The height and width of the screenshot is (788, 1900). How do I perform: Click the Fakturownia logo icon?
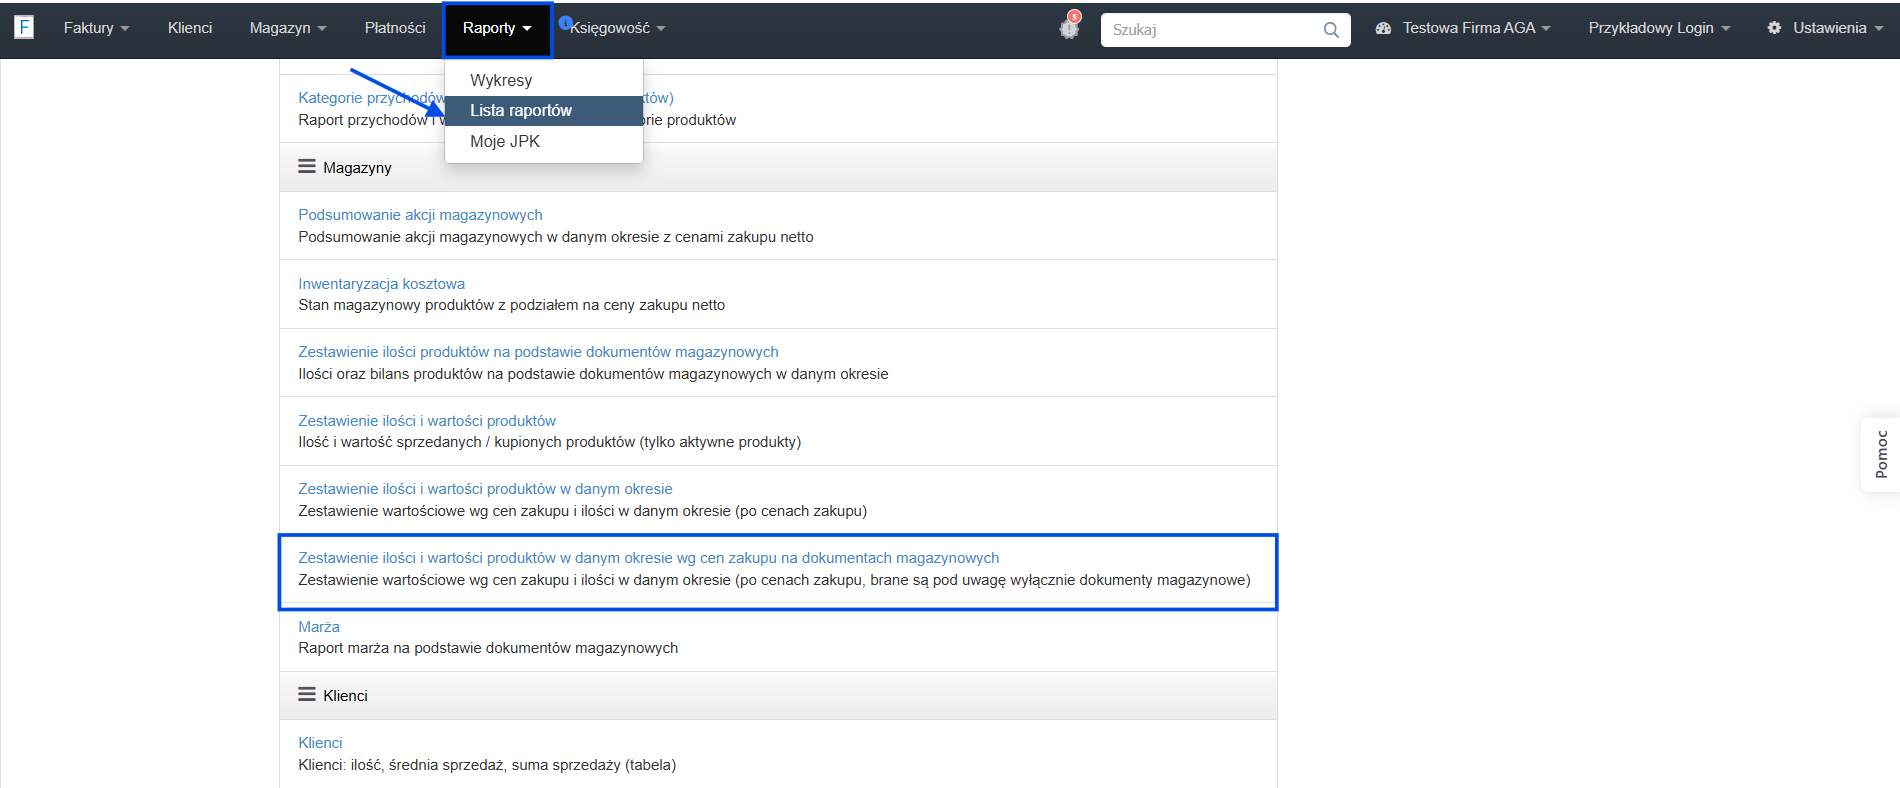(x=24, y=27)
